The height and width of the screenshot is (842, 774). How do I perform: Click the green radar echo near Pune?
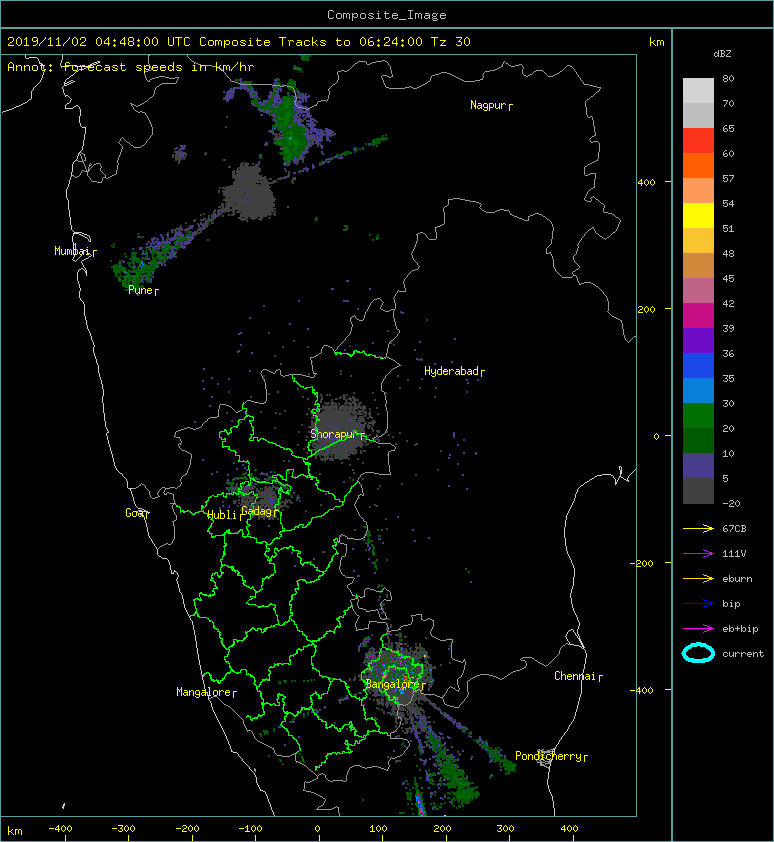(x=141, y=266)
